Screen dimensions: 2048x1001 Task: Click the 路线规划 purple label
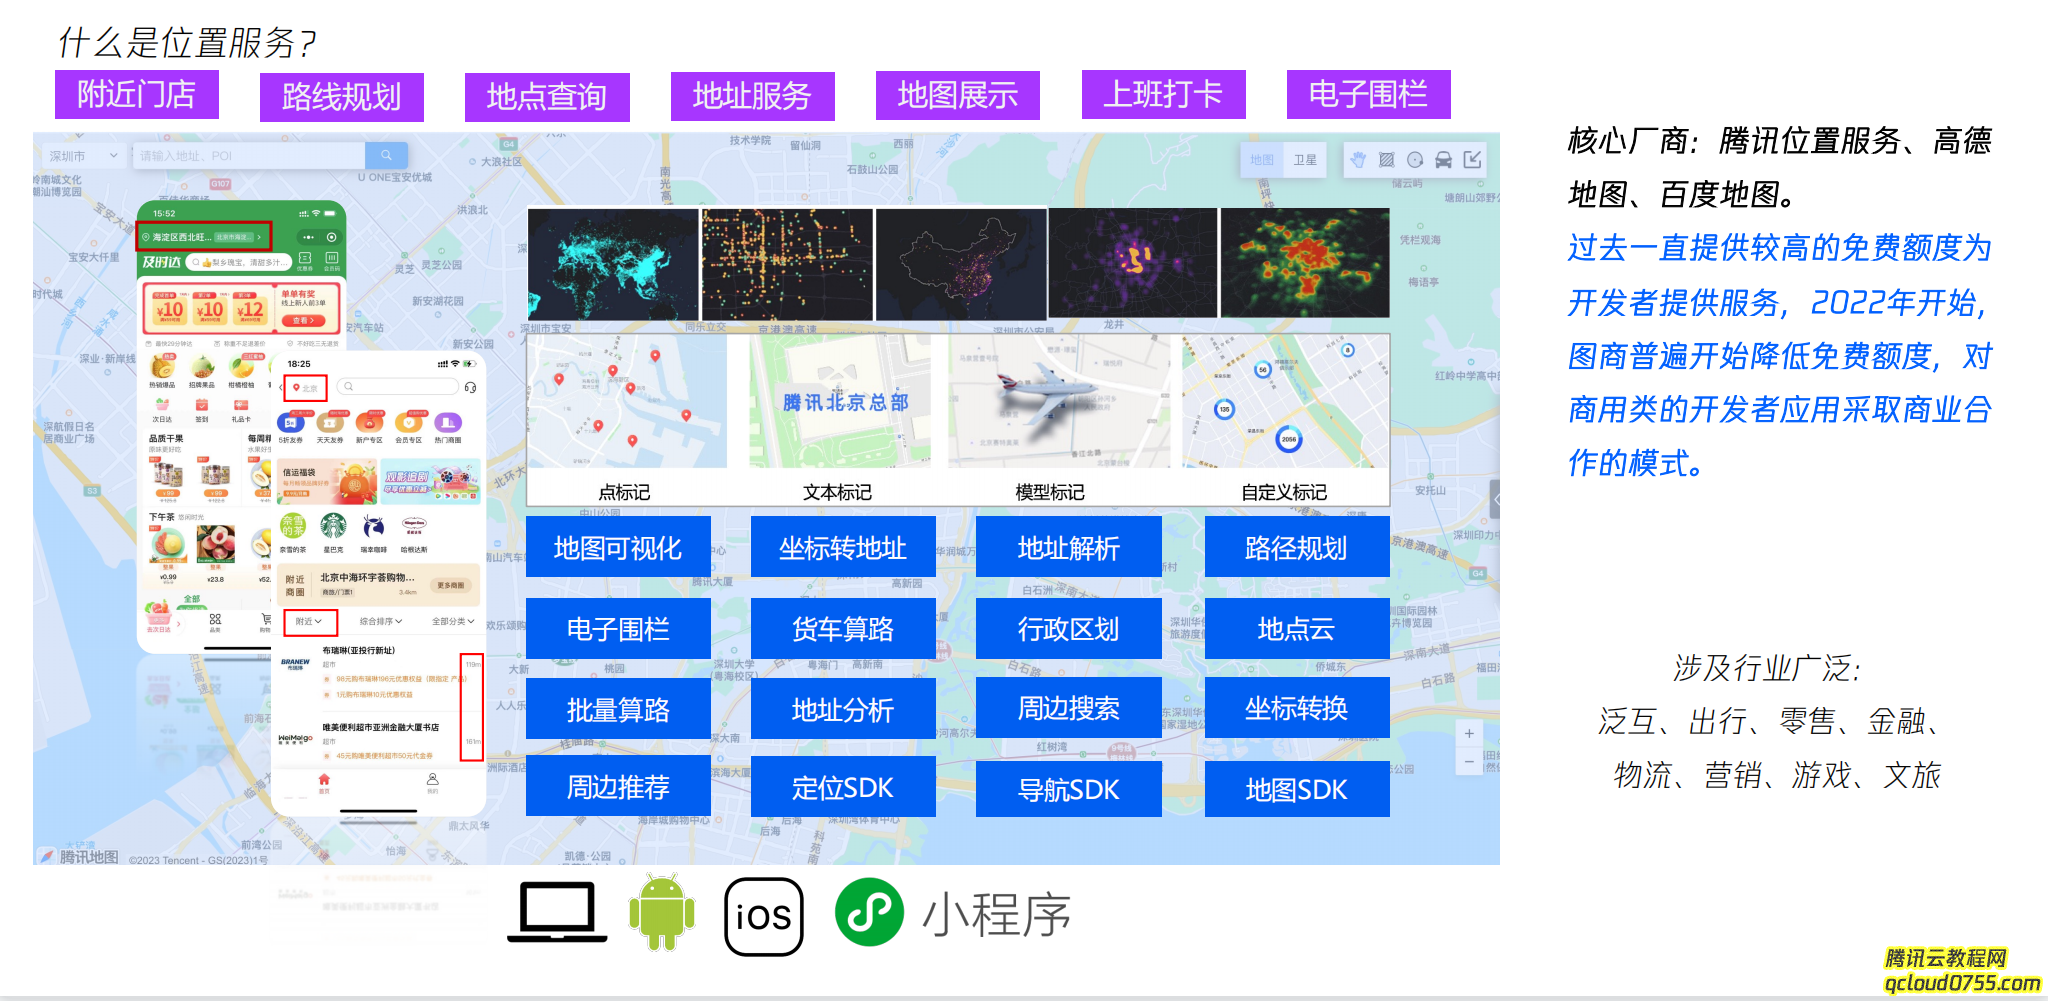tap(342, 97)
